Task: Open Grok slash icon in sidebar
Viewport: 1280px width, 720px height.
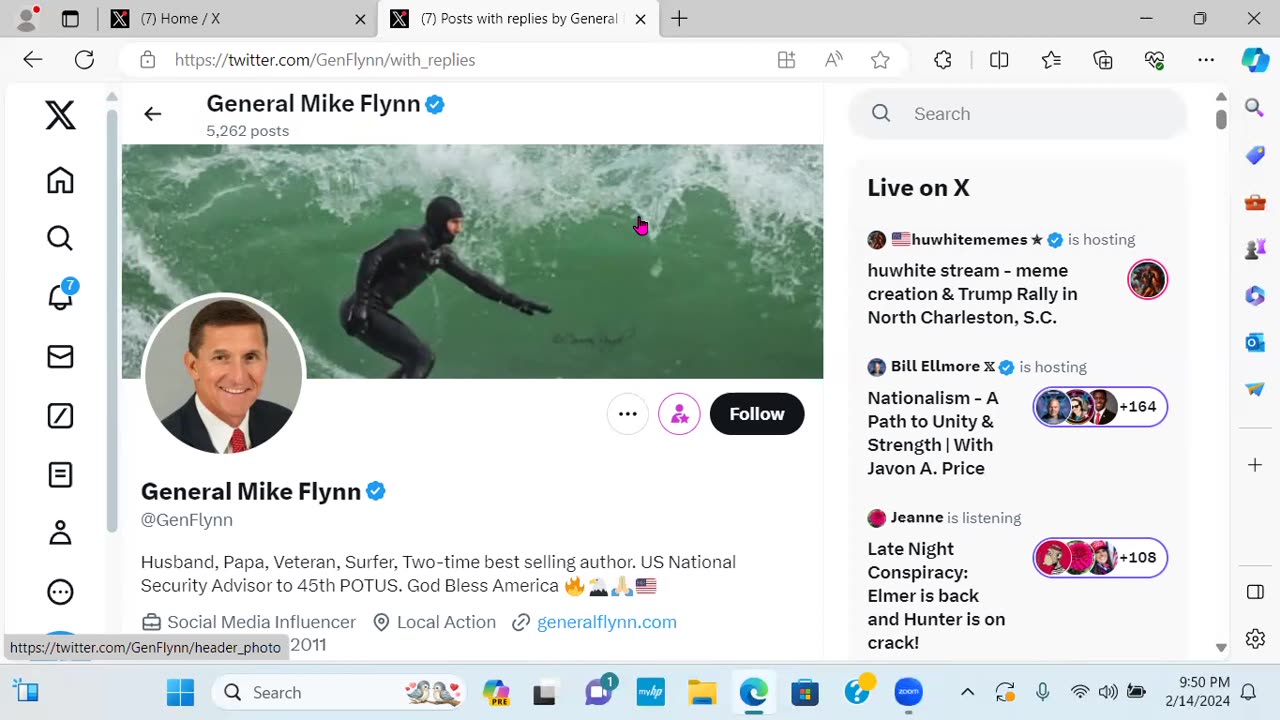Action: pos(60,415)
